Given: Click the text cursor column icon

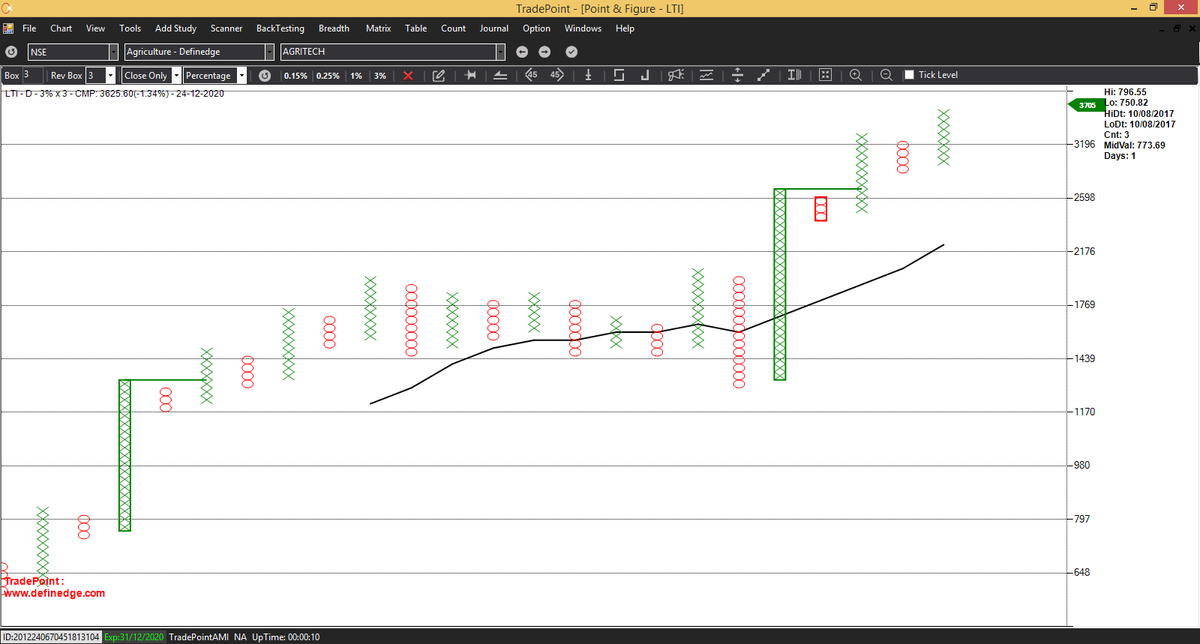Looking at the screenshot, I should click(x=795, y=75).
